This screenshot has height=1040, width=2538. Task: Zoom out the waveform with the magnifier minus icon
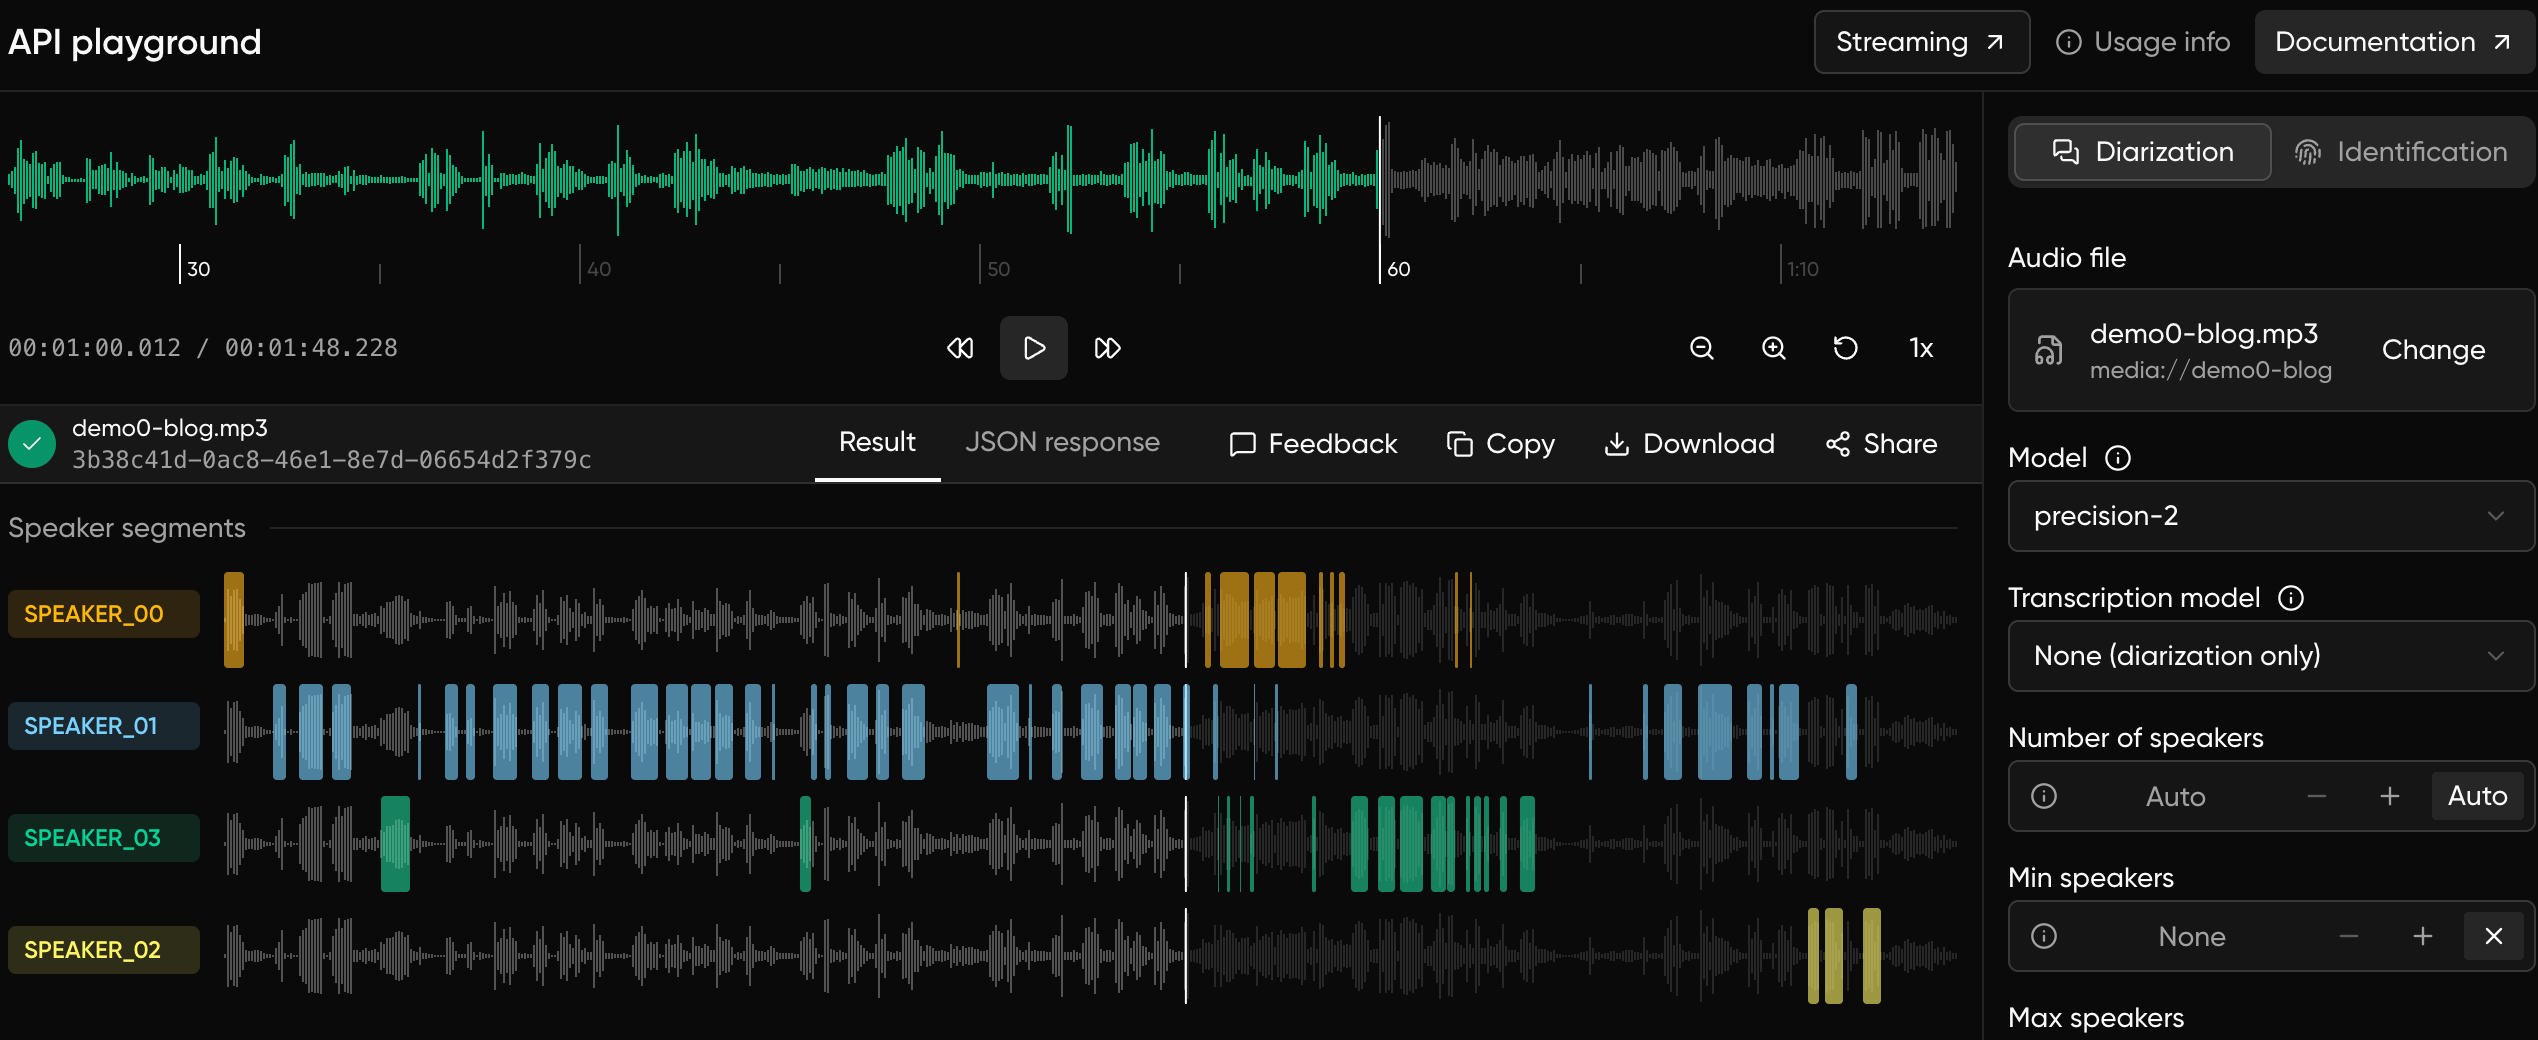[x=1702, y=348]
